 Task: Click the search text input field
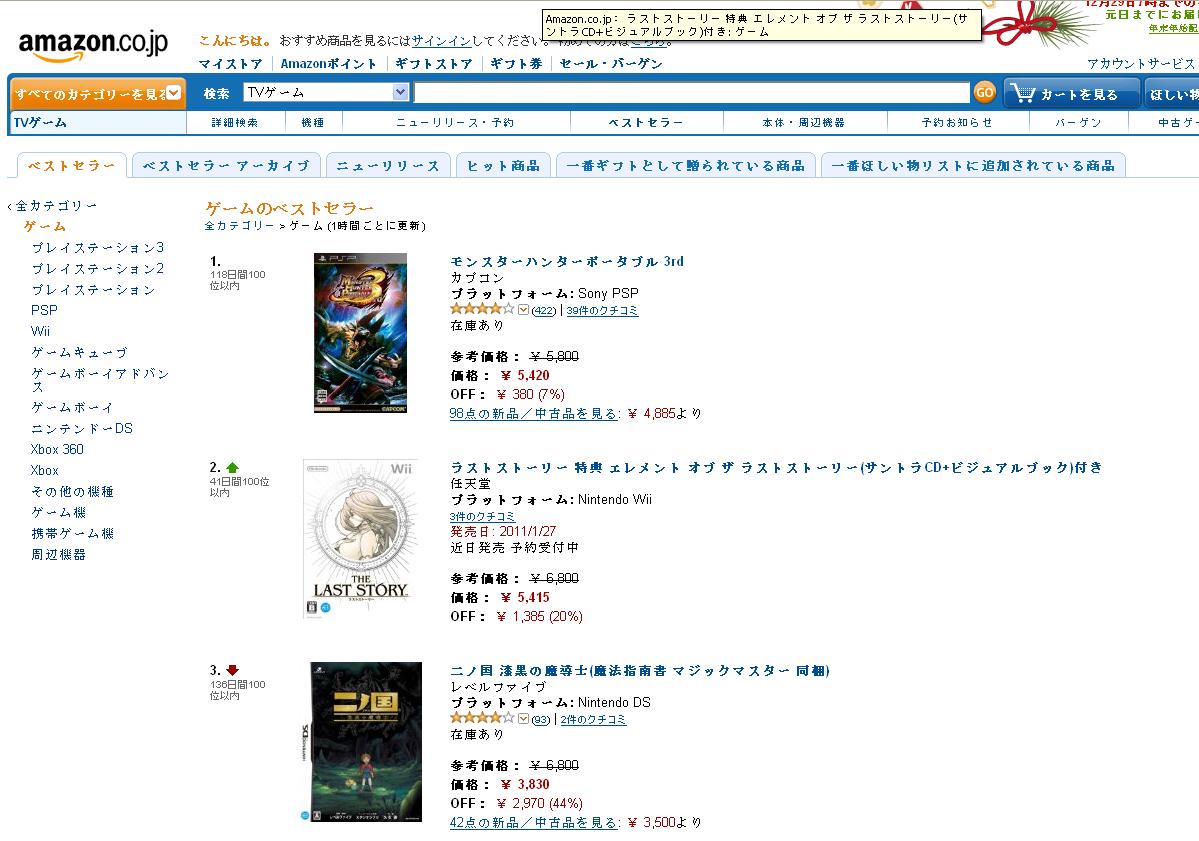tap(691, 93)
